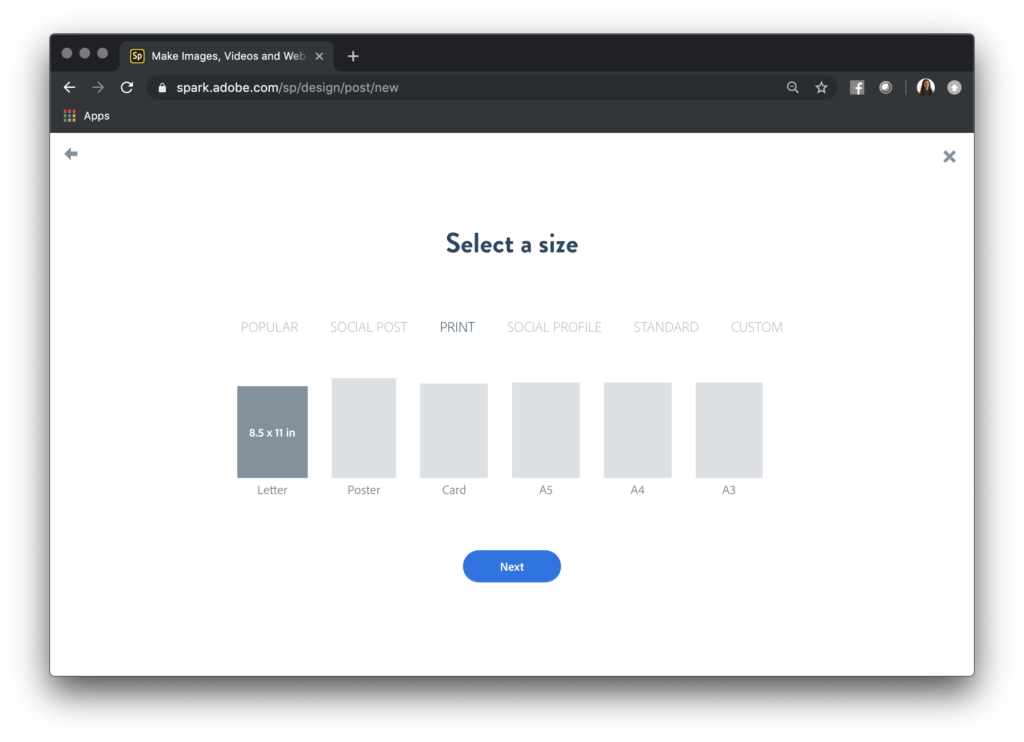Choose the Custom size tab
This screenshot has width=1024, height=742.
point(756,327)
